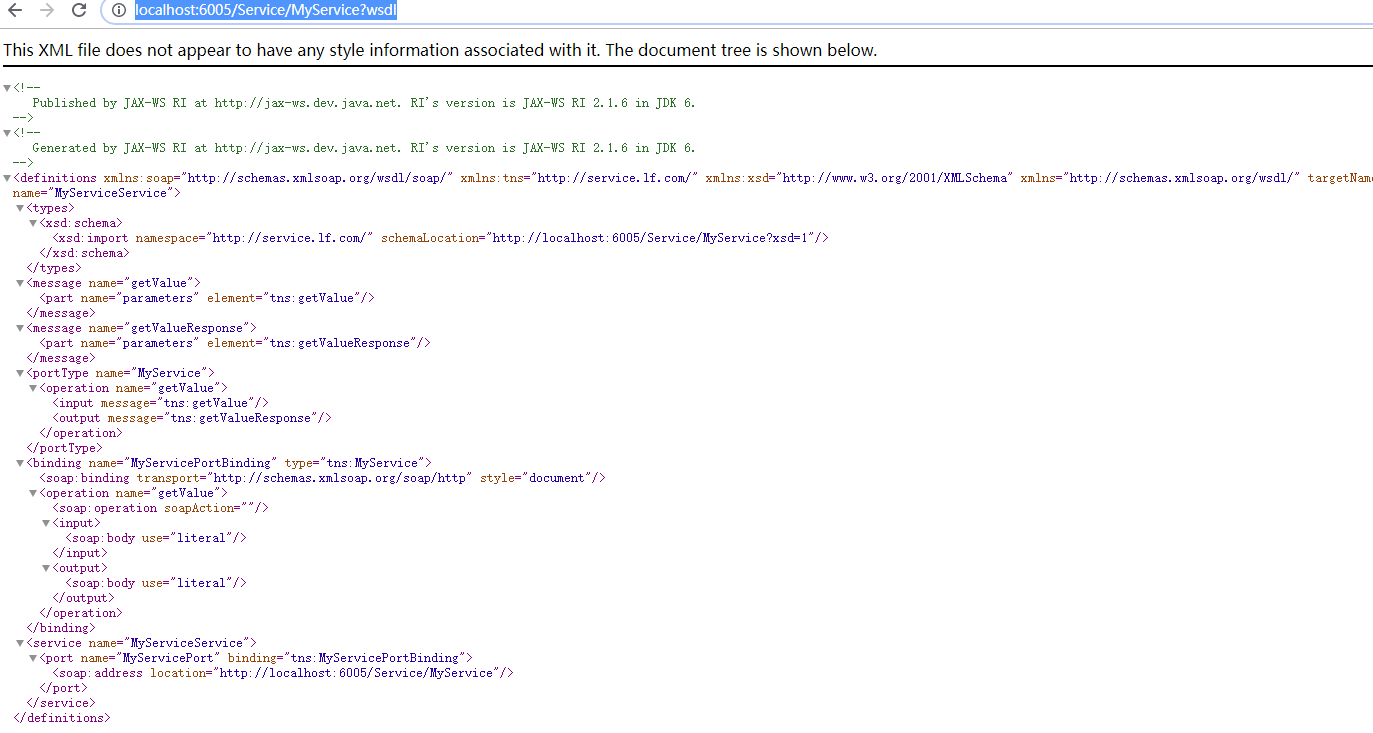1373x733 pixels.
Task: Collapse the types element
Action: tap(20, 208)
